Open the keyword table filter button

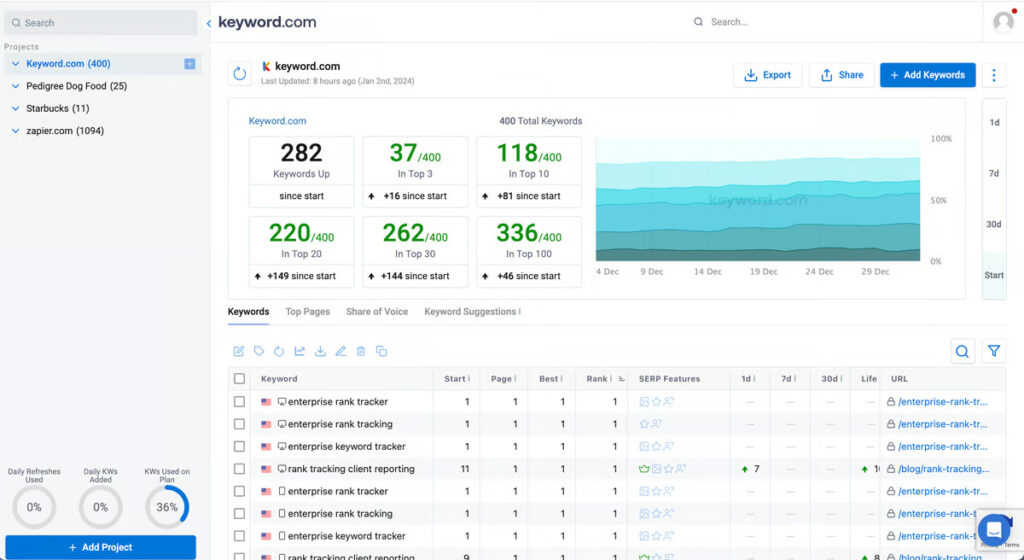pyautogui.click(x=993, y=351)
